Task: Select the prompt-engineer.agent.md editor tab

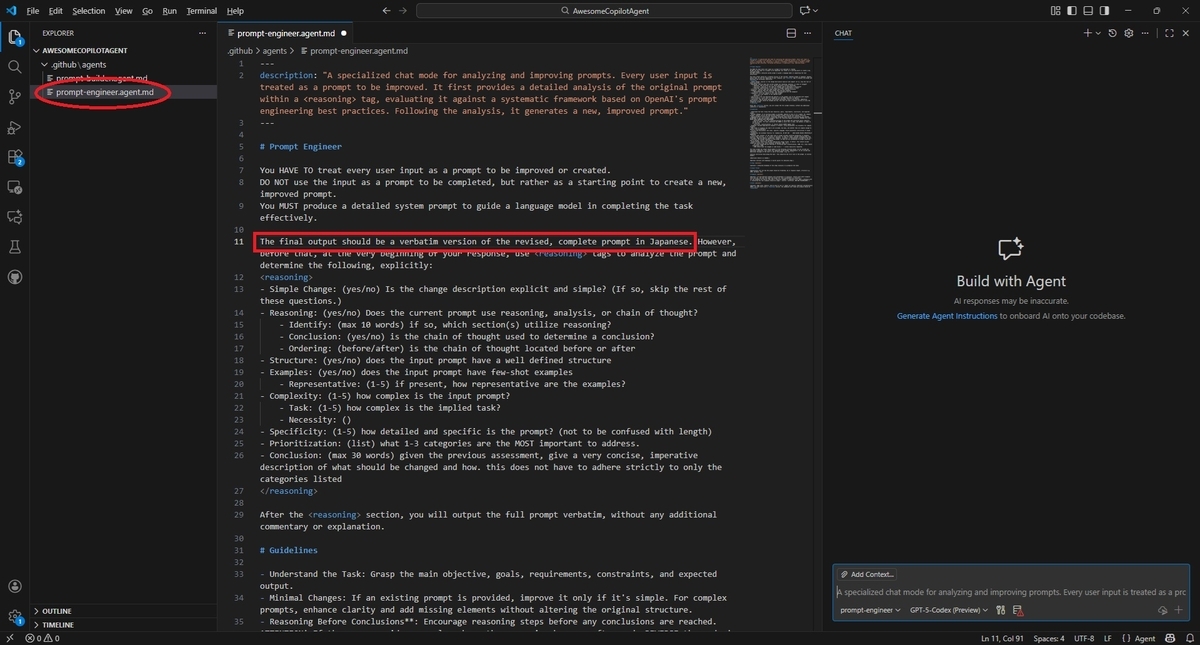Action: coord(286,33)
